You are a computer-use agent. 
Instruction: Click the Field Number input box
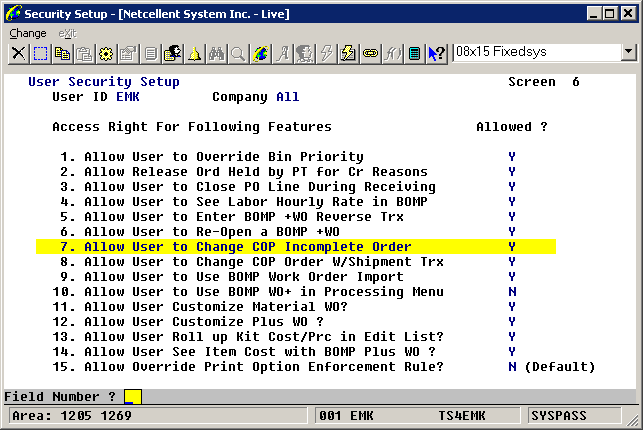(x=132, y=396)
